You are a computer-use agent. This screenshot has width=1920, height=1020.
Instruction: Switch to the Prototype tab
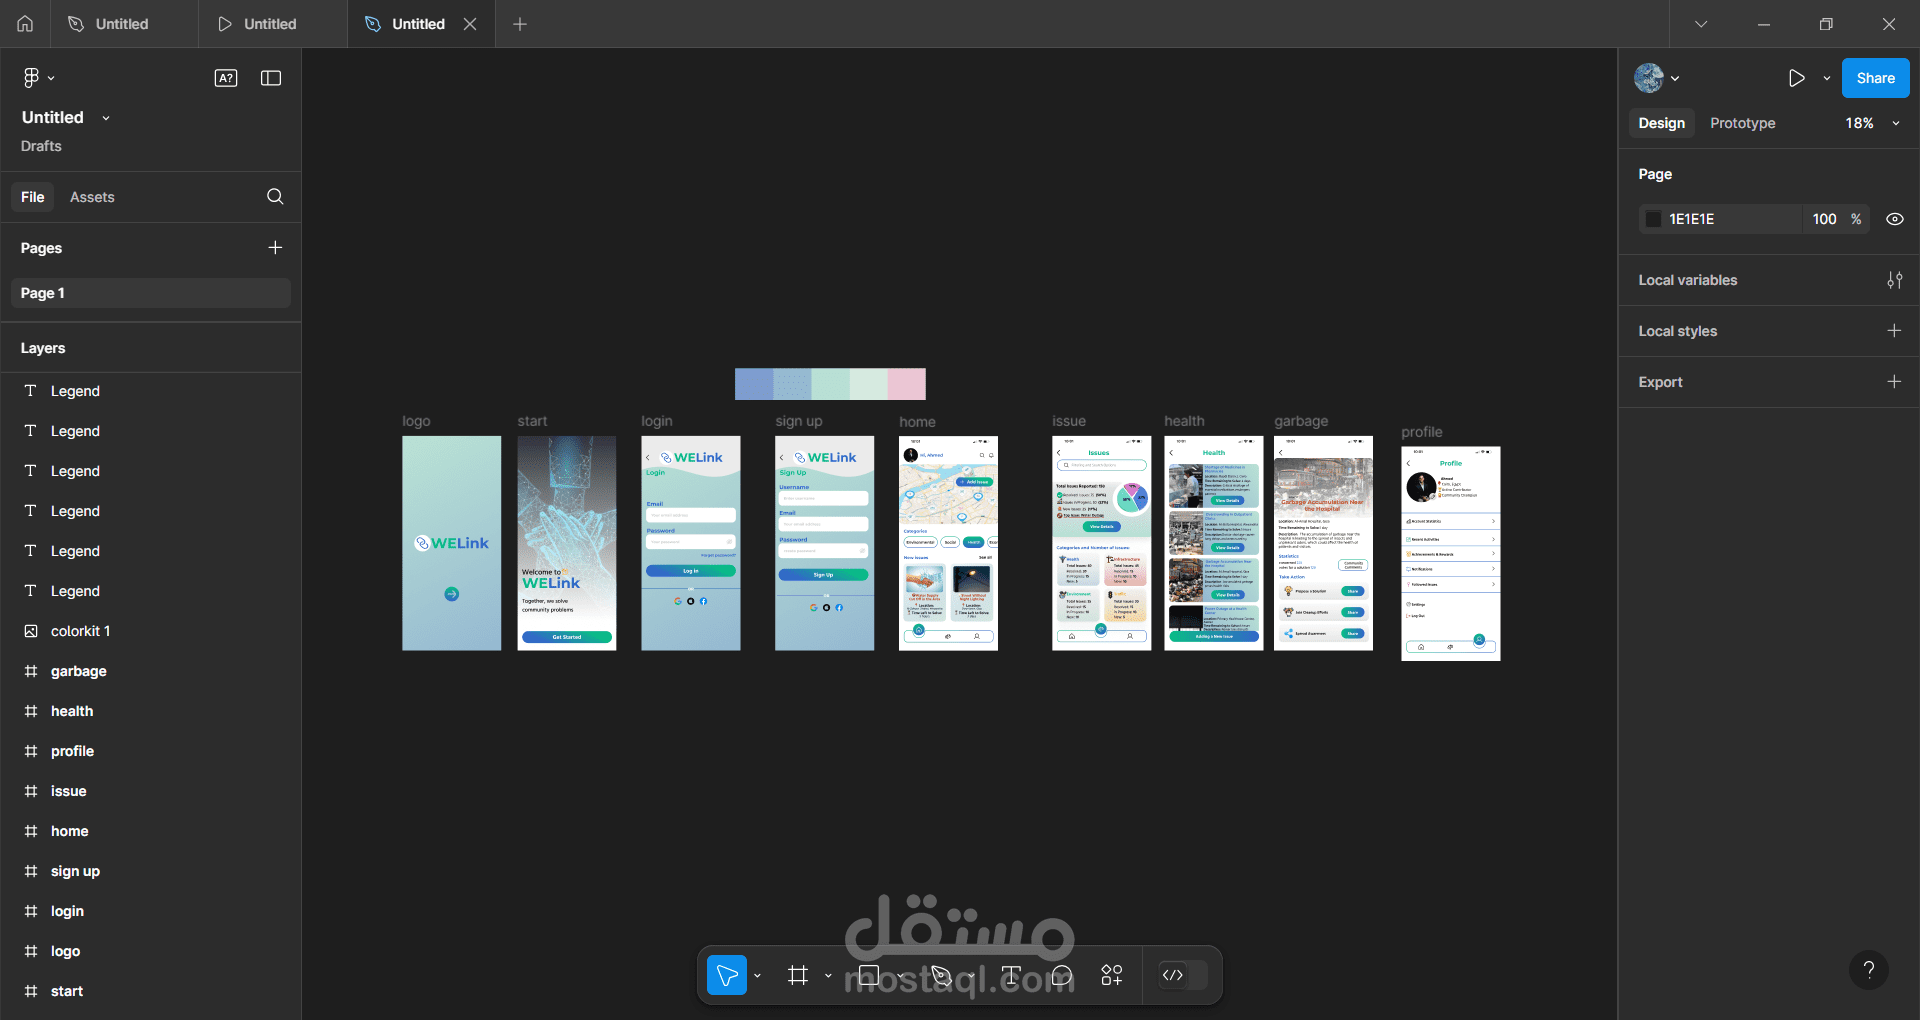click(x=1741, y=123)
